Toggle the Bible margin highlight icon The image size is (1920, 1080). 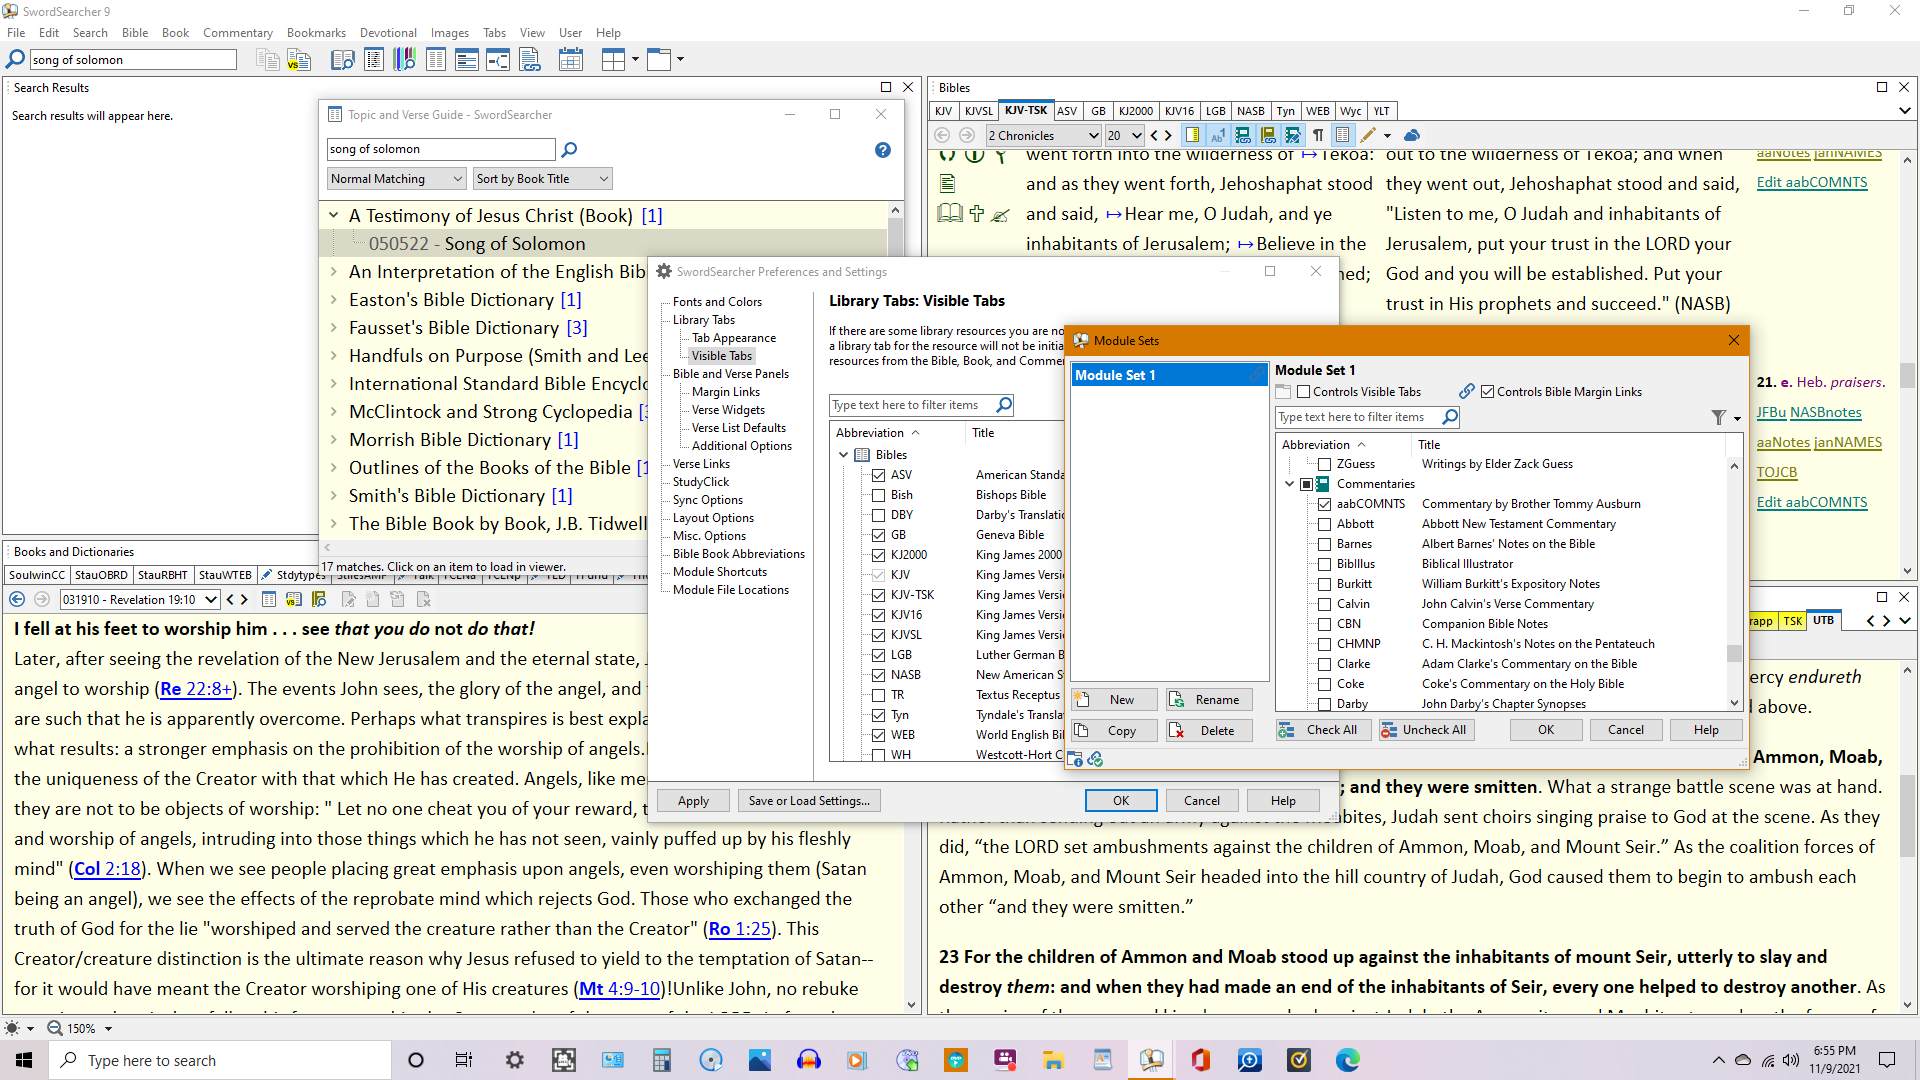1192,135
